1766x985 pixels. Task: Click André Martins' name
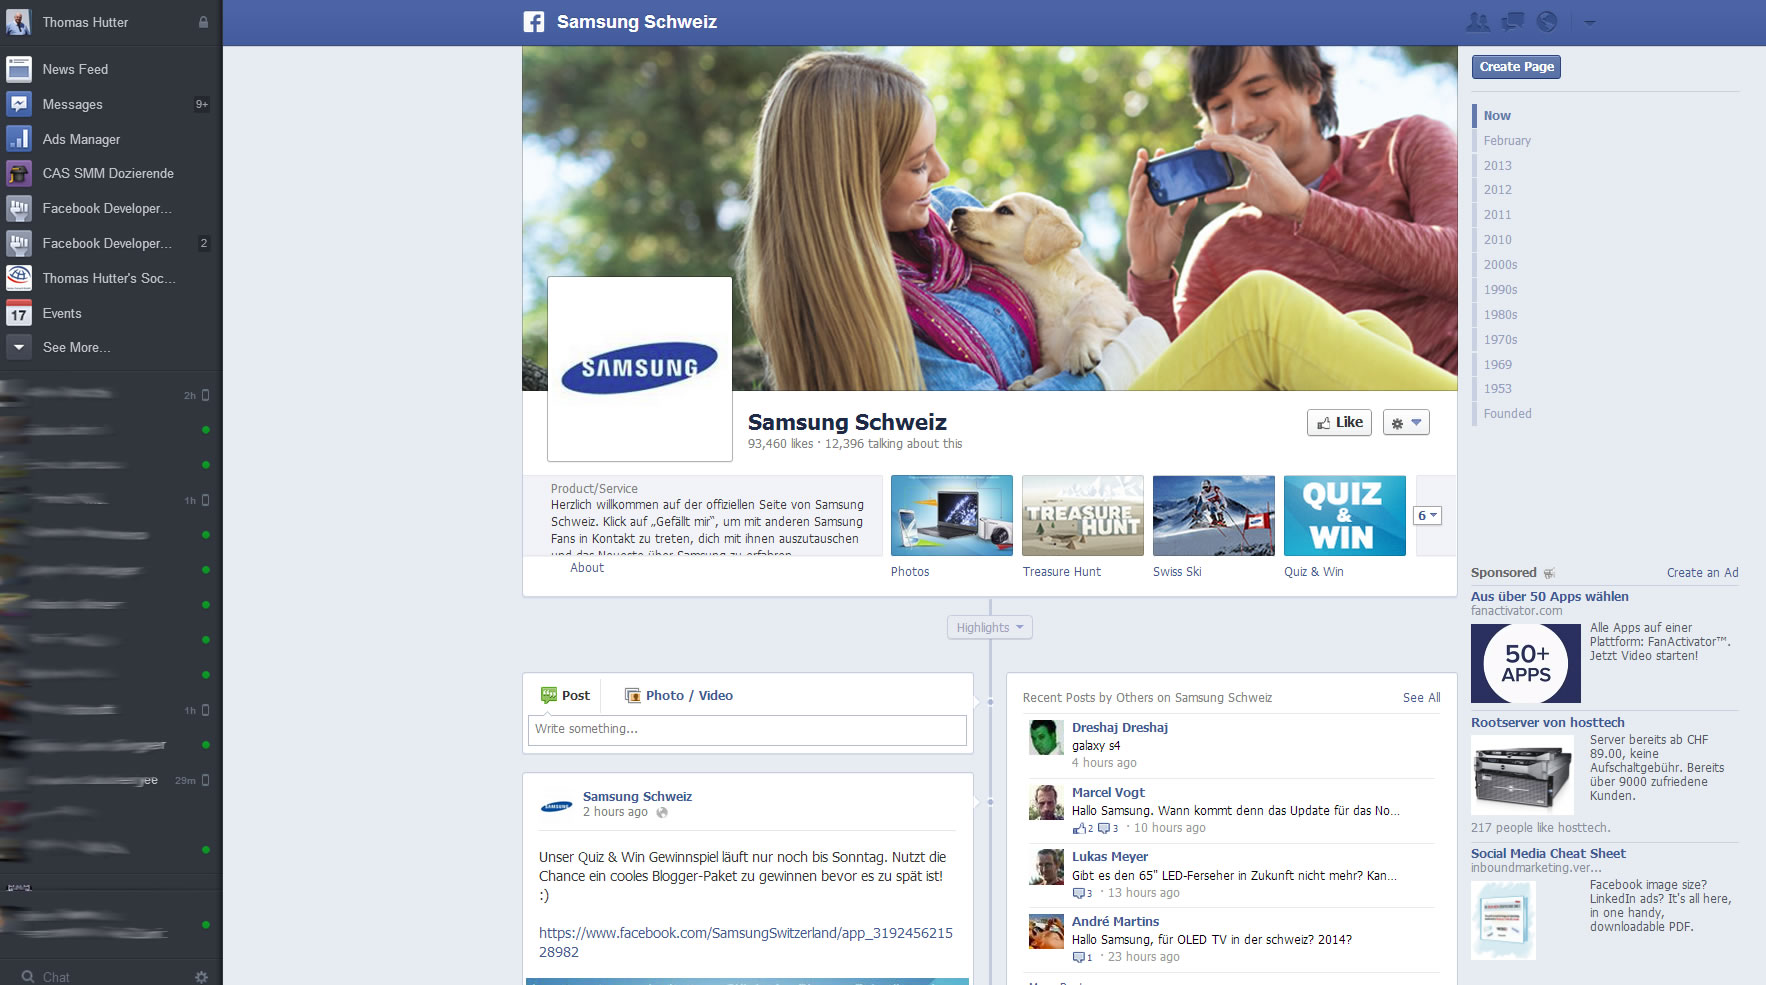1115,922
